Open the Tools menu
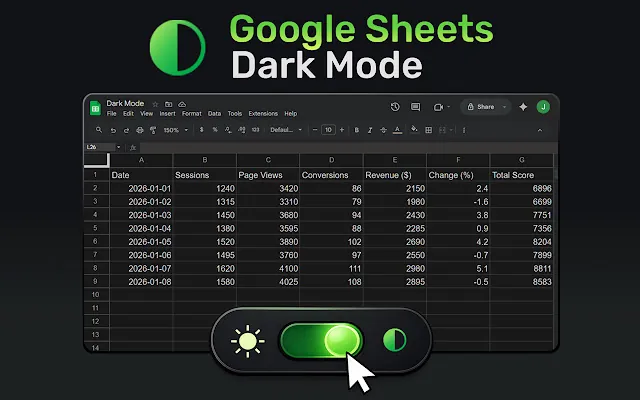The image size is (640, 400). (x=235, y=114)
